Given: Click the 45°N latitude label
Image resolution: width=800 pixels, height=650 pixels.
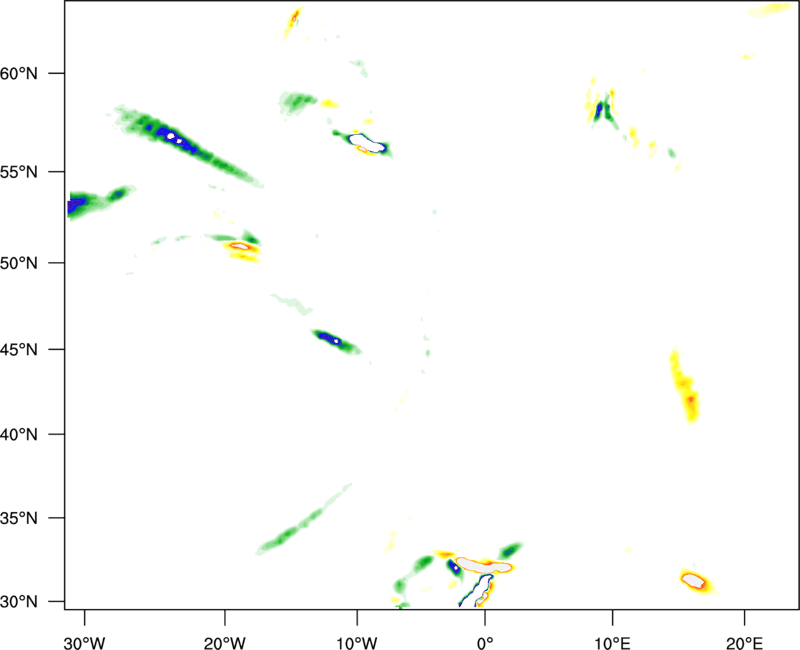Looking at the screenshot, I should (x=19, y=349).
